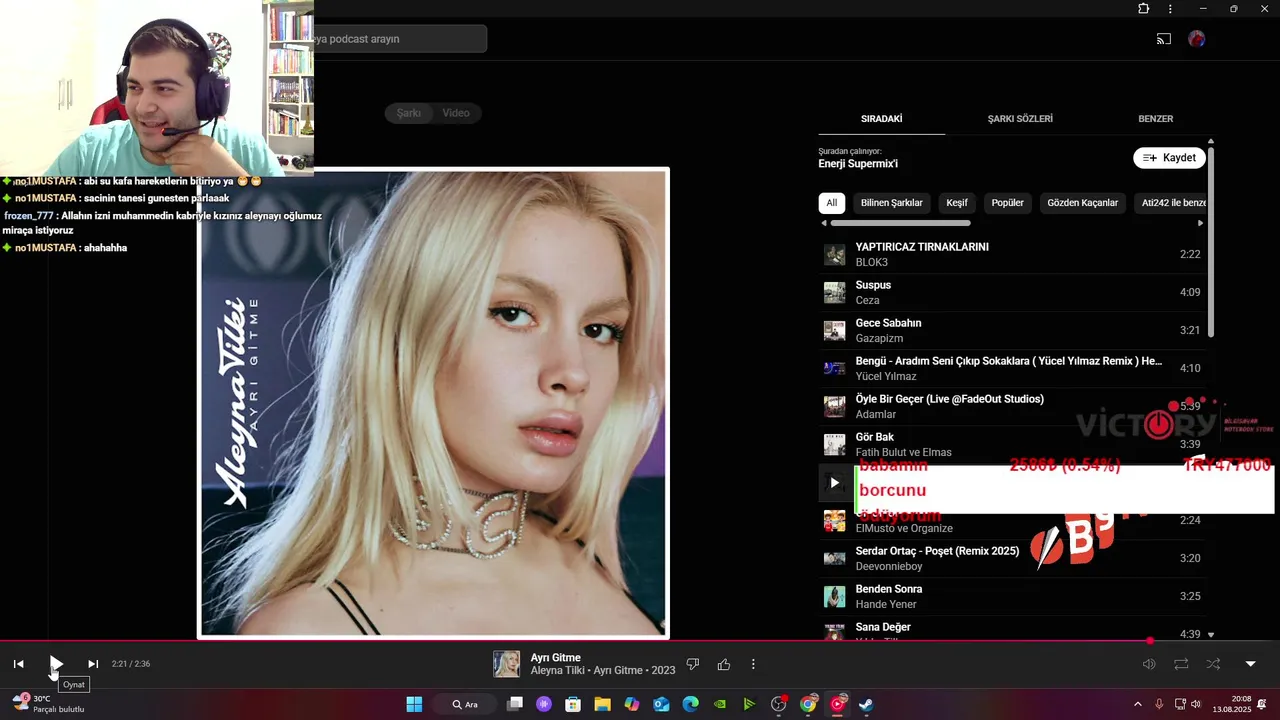
Task: Open Microsoft Edge from taskbar
Action: tap(691, 704)
